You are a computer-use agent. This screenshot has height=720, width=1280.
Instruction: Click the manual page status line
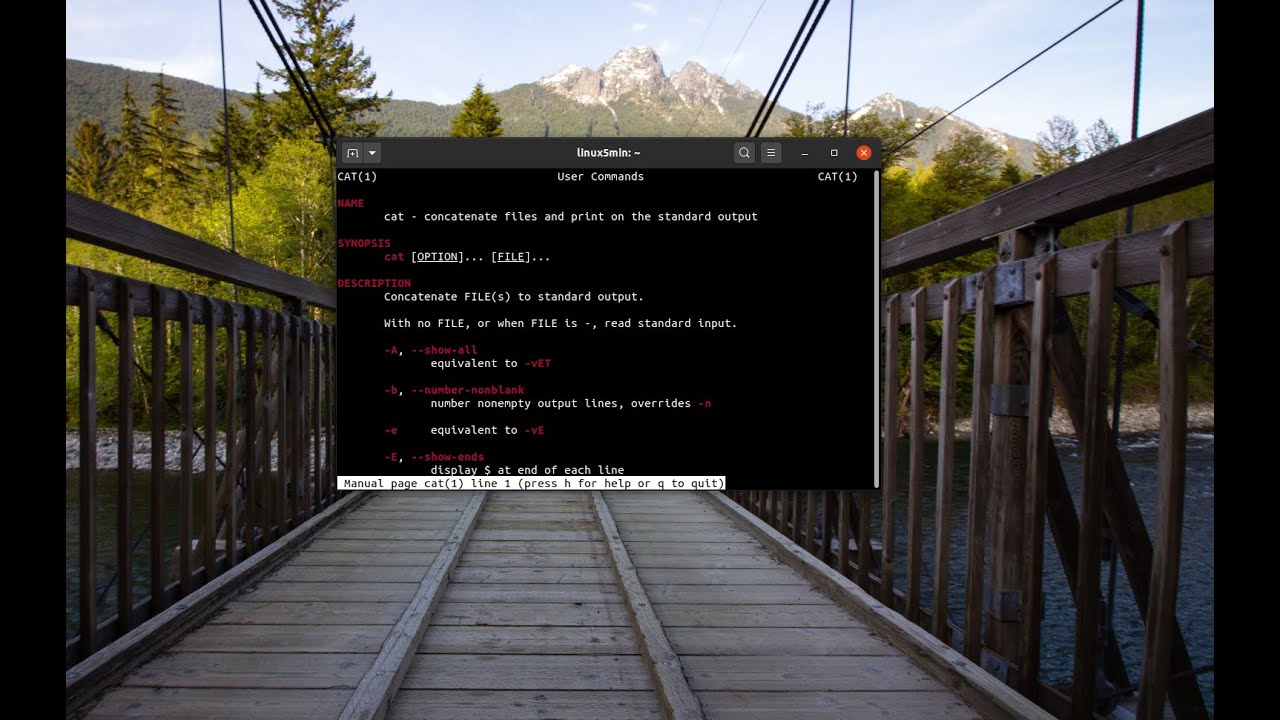[x=531, y=483]
